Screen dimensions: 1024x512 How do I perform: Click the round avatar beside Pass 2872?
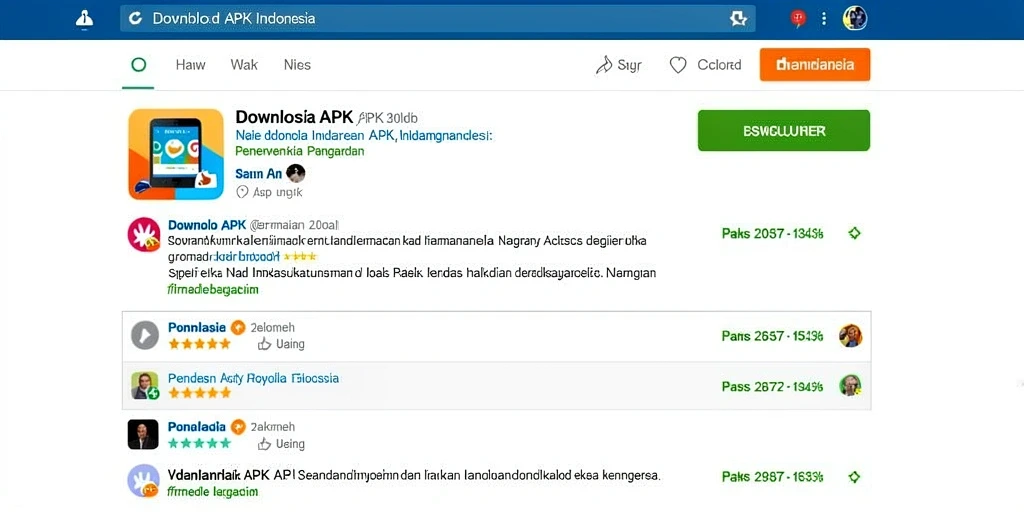click(x=850, y=385)
